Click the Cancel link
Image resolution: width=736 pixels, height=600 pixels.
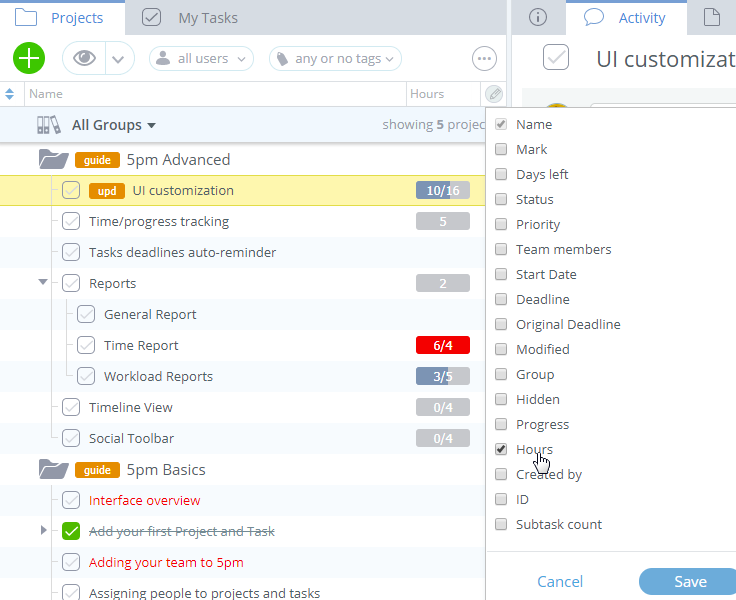pos(560,582)
